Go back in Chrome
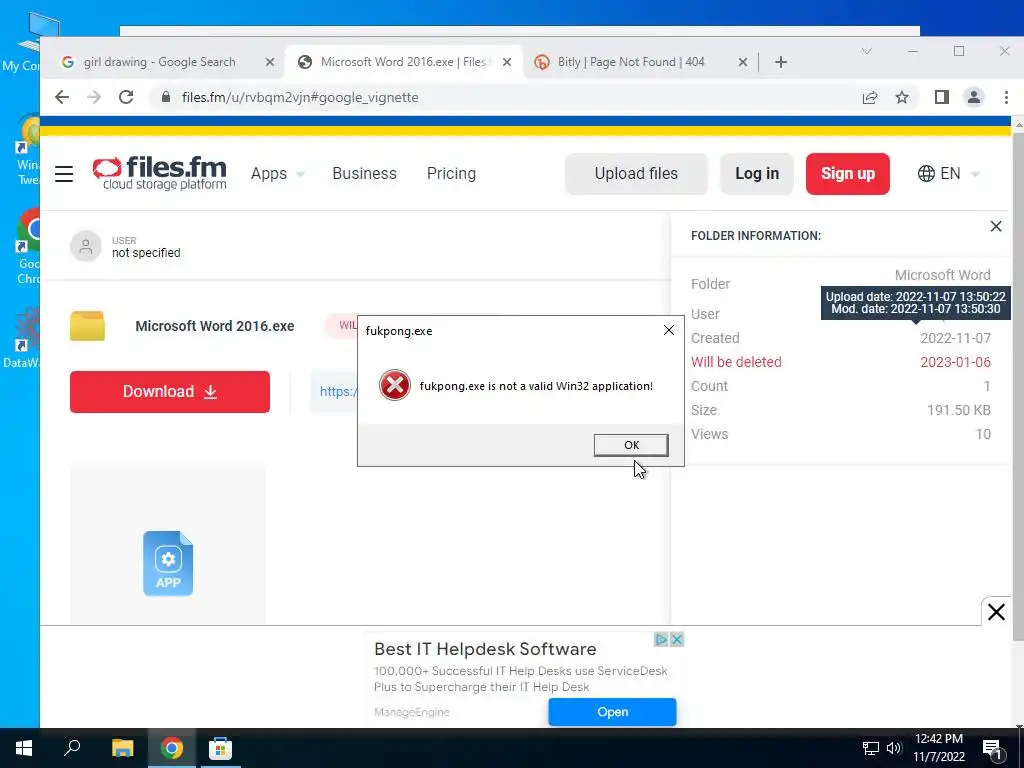This screenshot has height=768, width=1024. tap(62, 97)
